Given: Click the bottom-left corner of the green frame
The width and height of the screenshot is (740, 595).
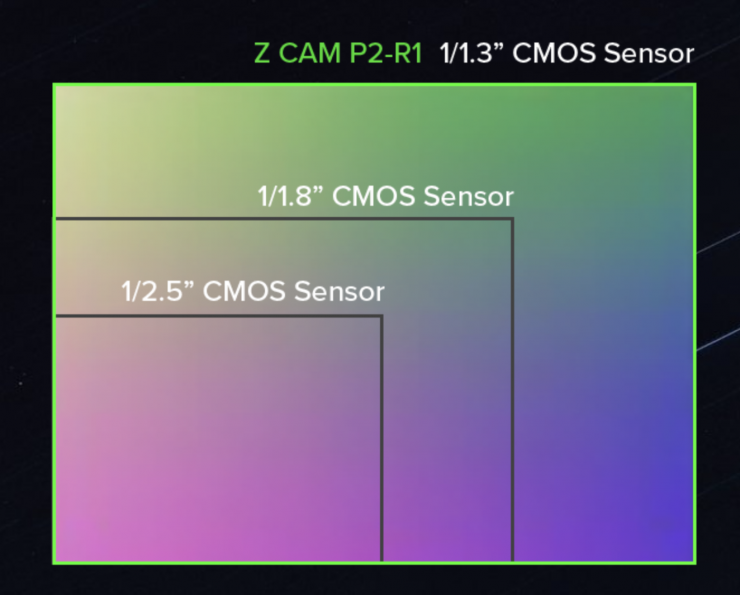Looking at the screenshot, I should [54, 562].
